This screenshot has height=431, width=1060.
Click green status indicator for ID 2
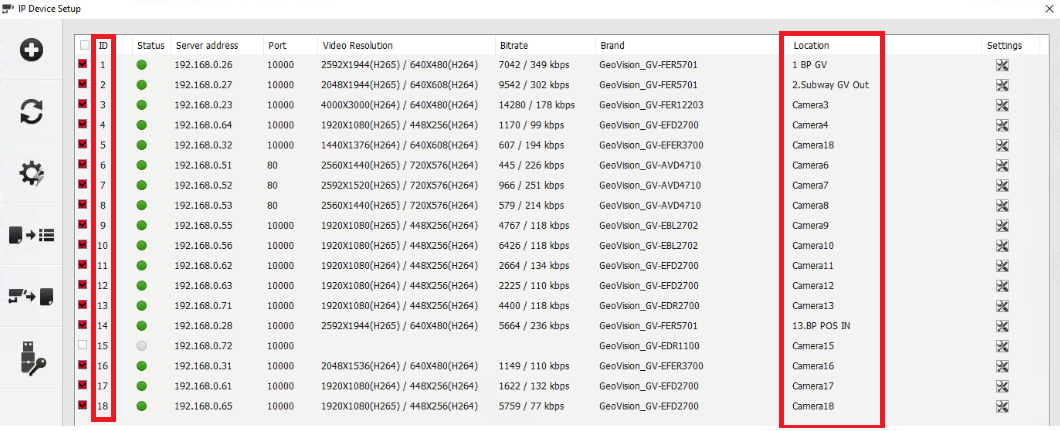pyautogui.click(x=142, y=85)
